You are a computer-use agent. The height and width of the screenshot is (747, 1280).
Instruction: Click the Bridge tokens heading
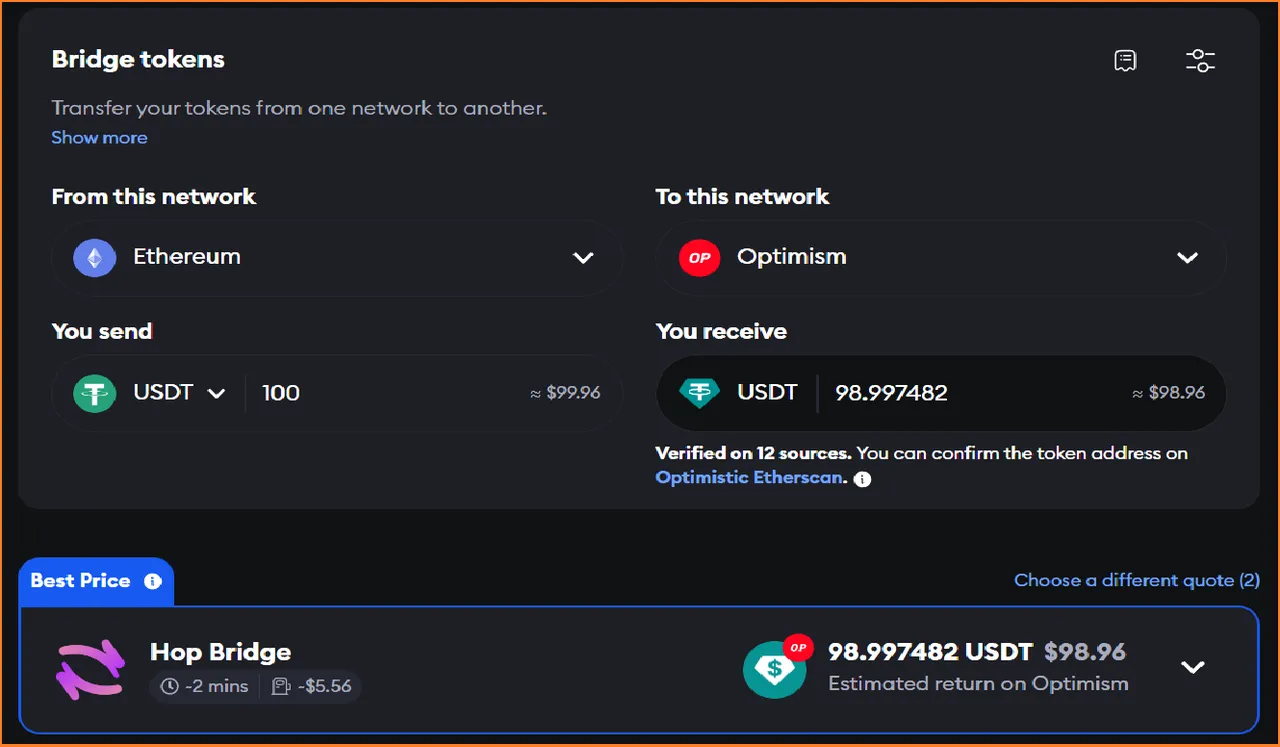(x=138, y=59)
